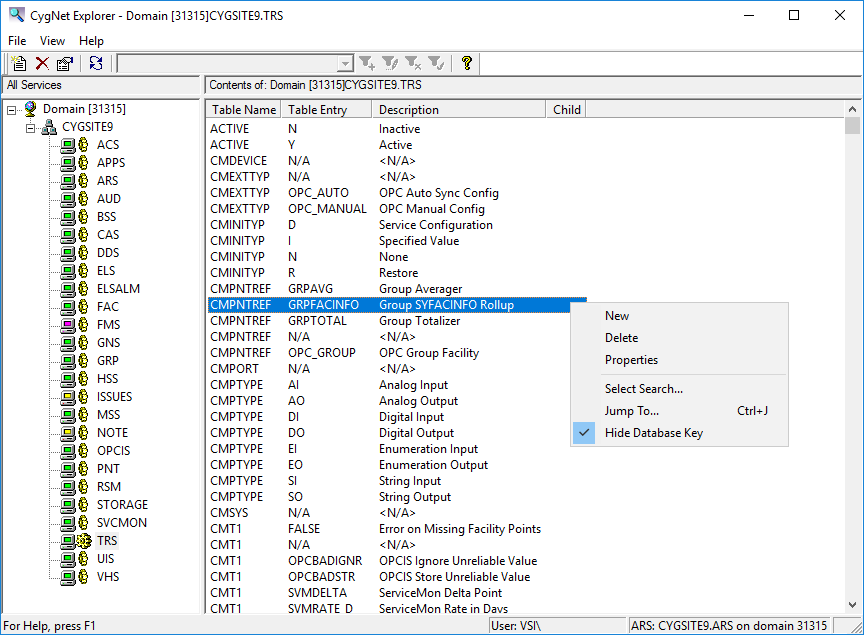Click the yellow help question mark icon
Image resolution: width=864 pixels, height=635 pixels.
[467, 63]
